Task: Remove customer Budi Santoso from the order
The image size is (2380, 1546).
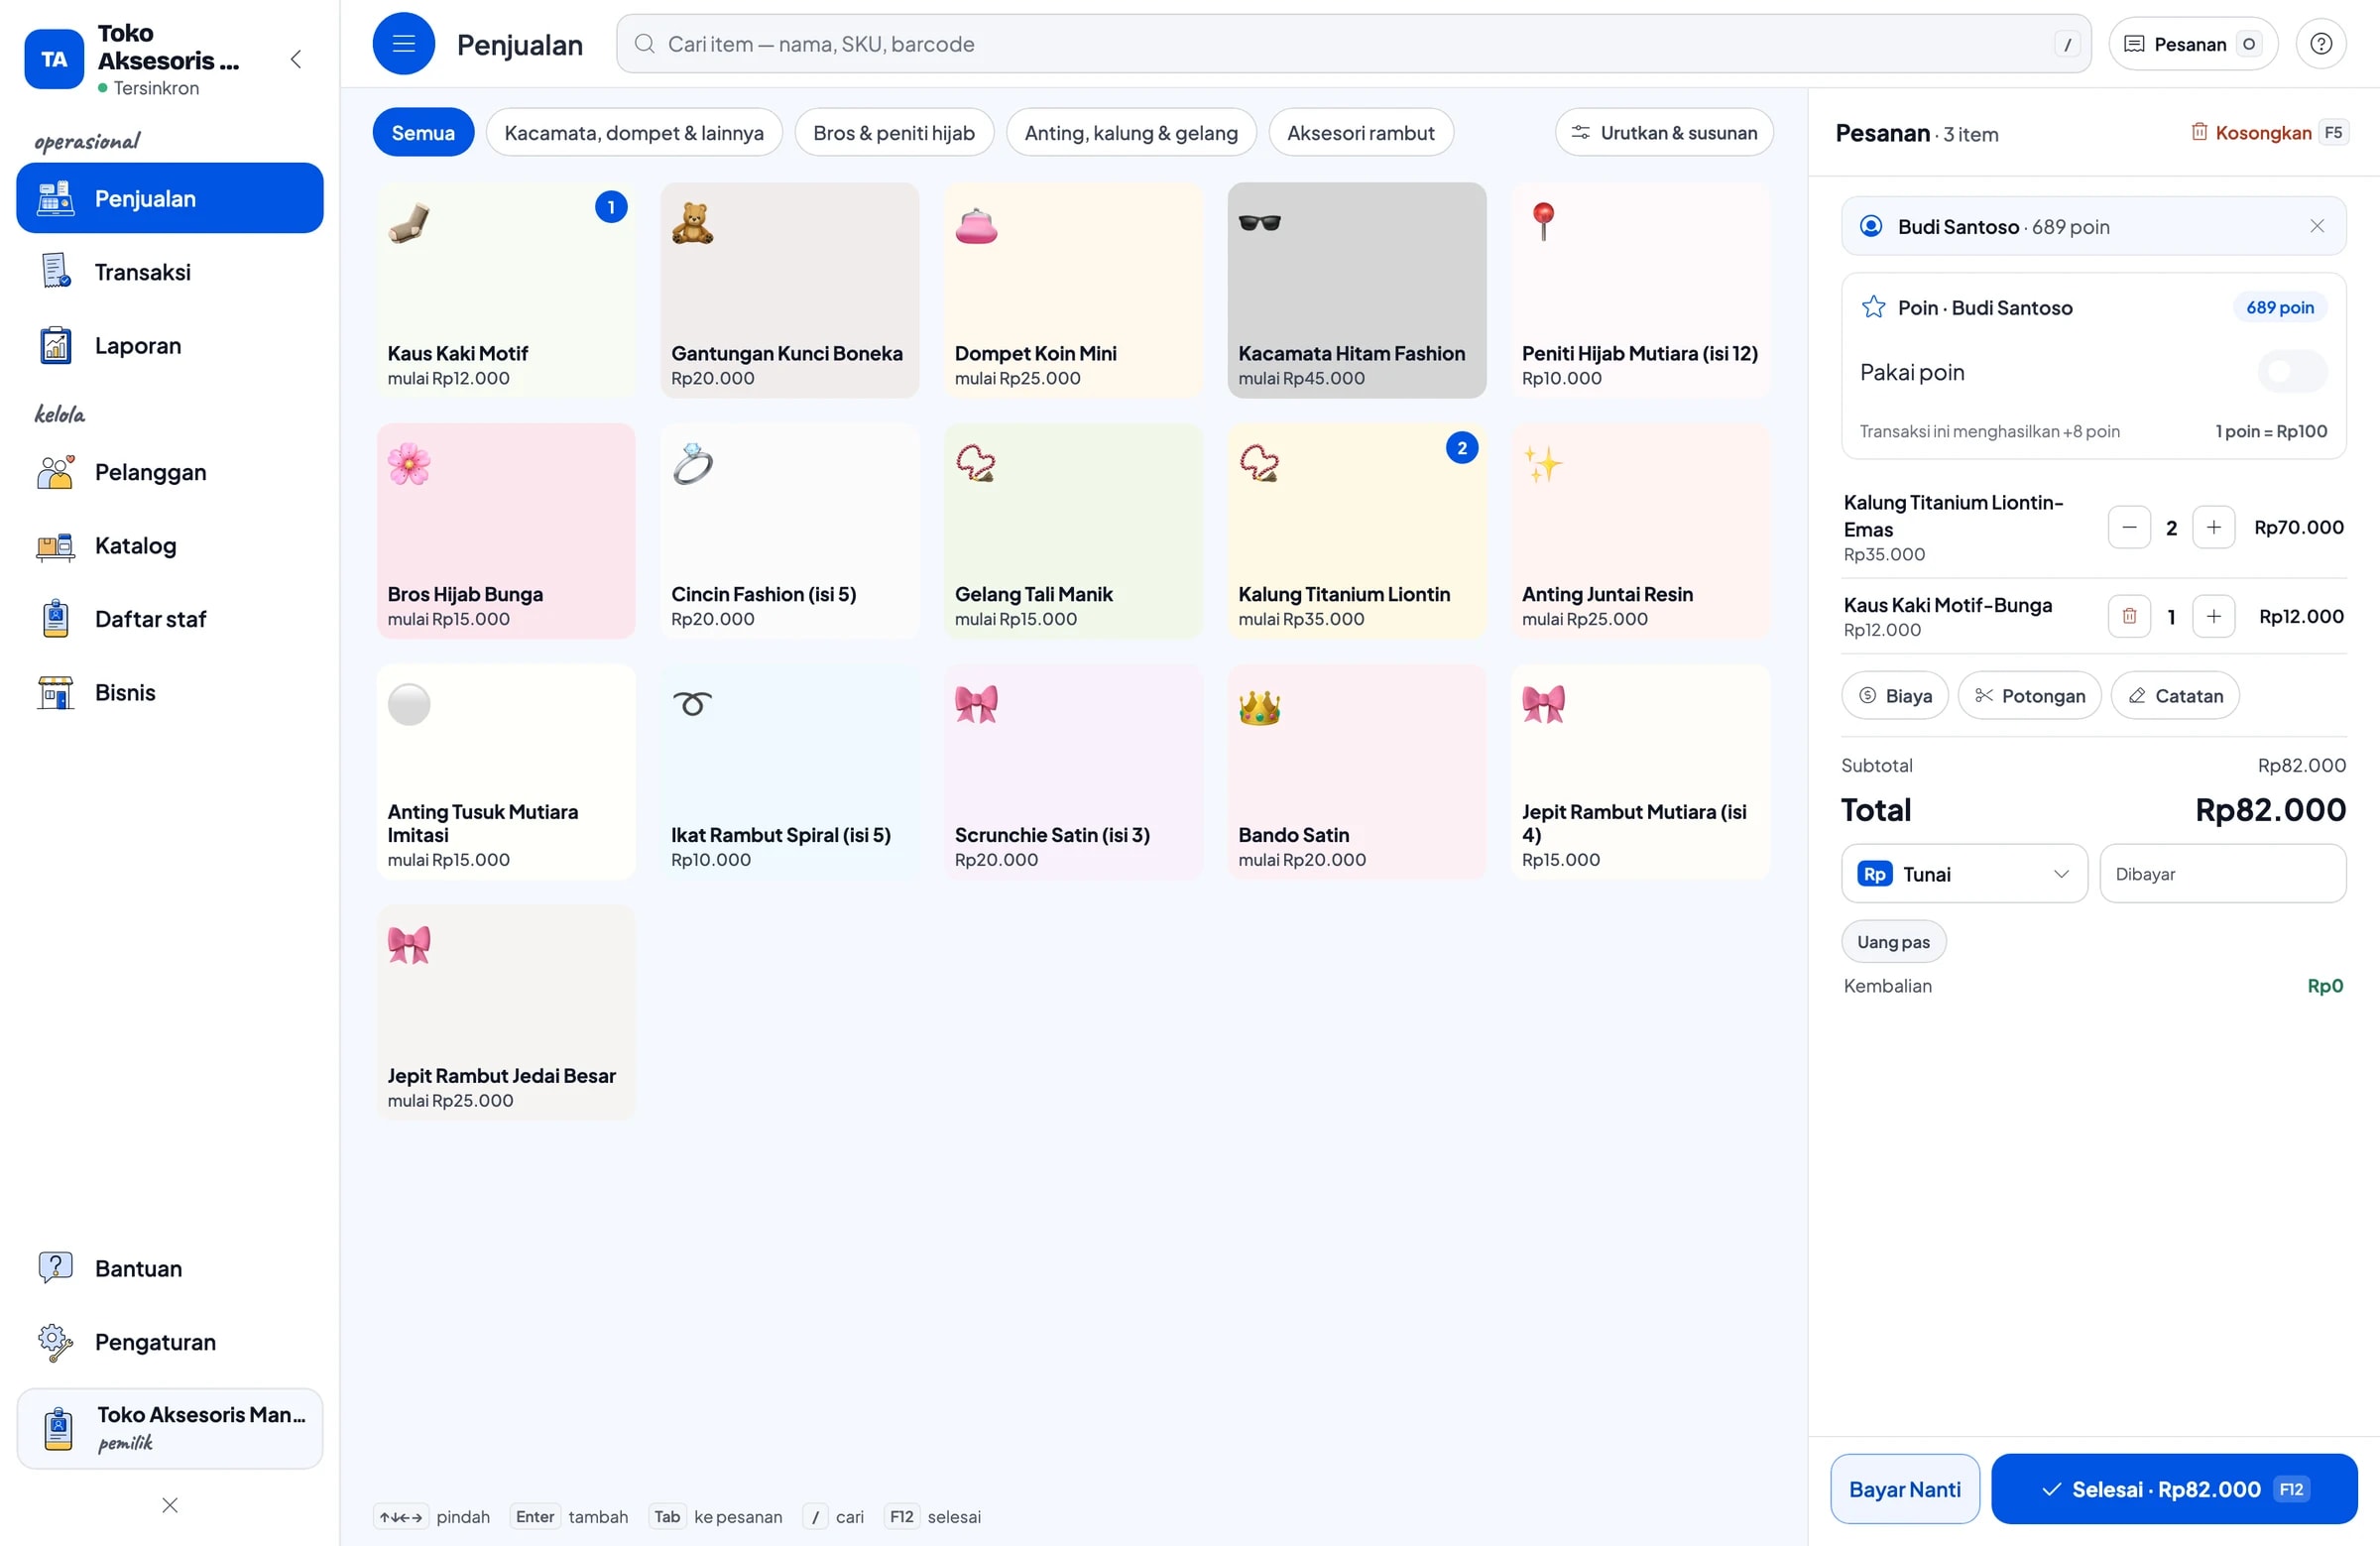Action: [x=2316, y=226]
